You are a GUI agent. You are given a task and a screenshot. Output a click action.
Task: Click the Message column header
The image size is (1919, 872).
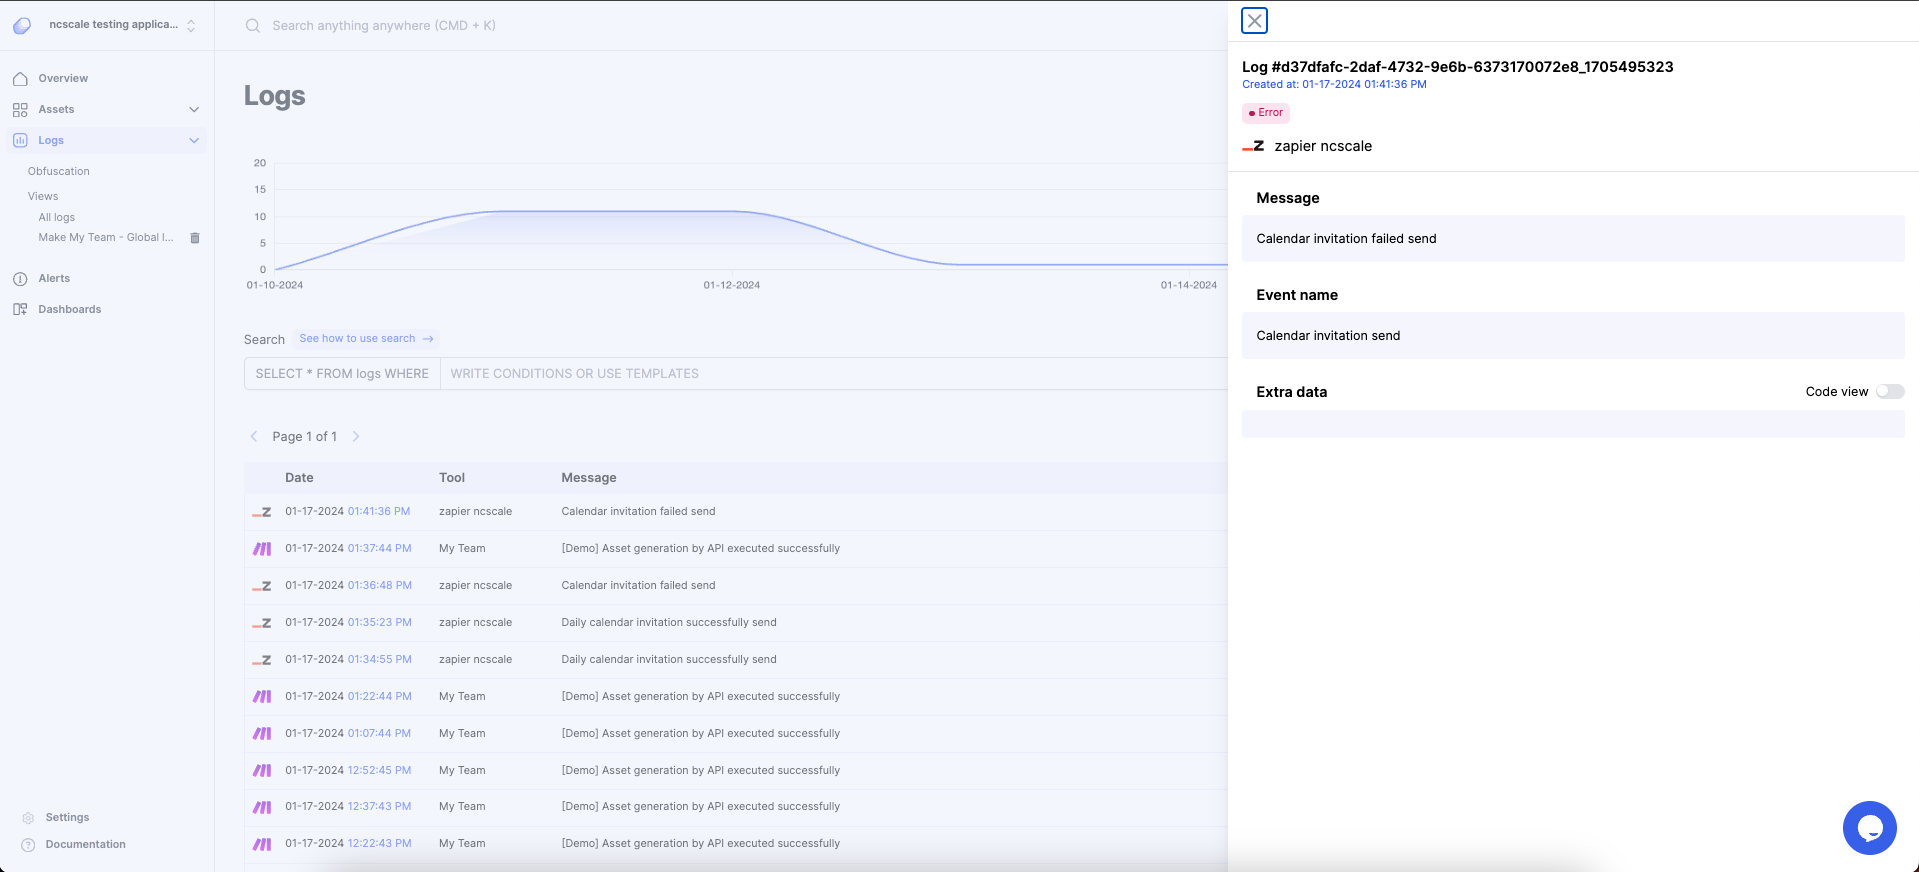tap(589, 478)
